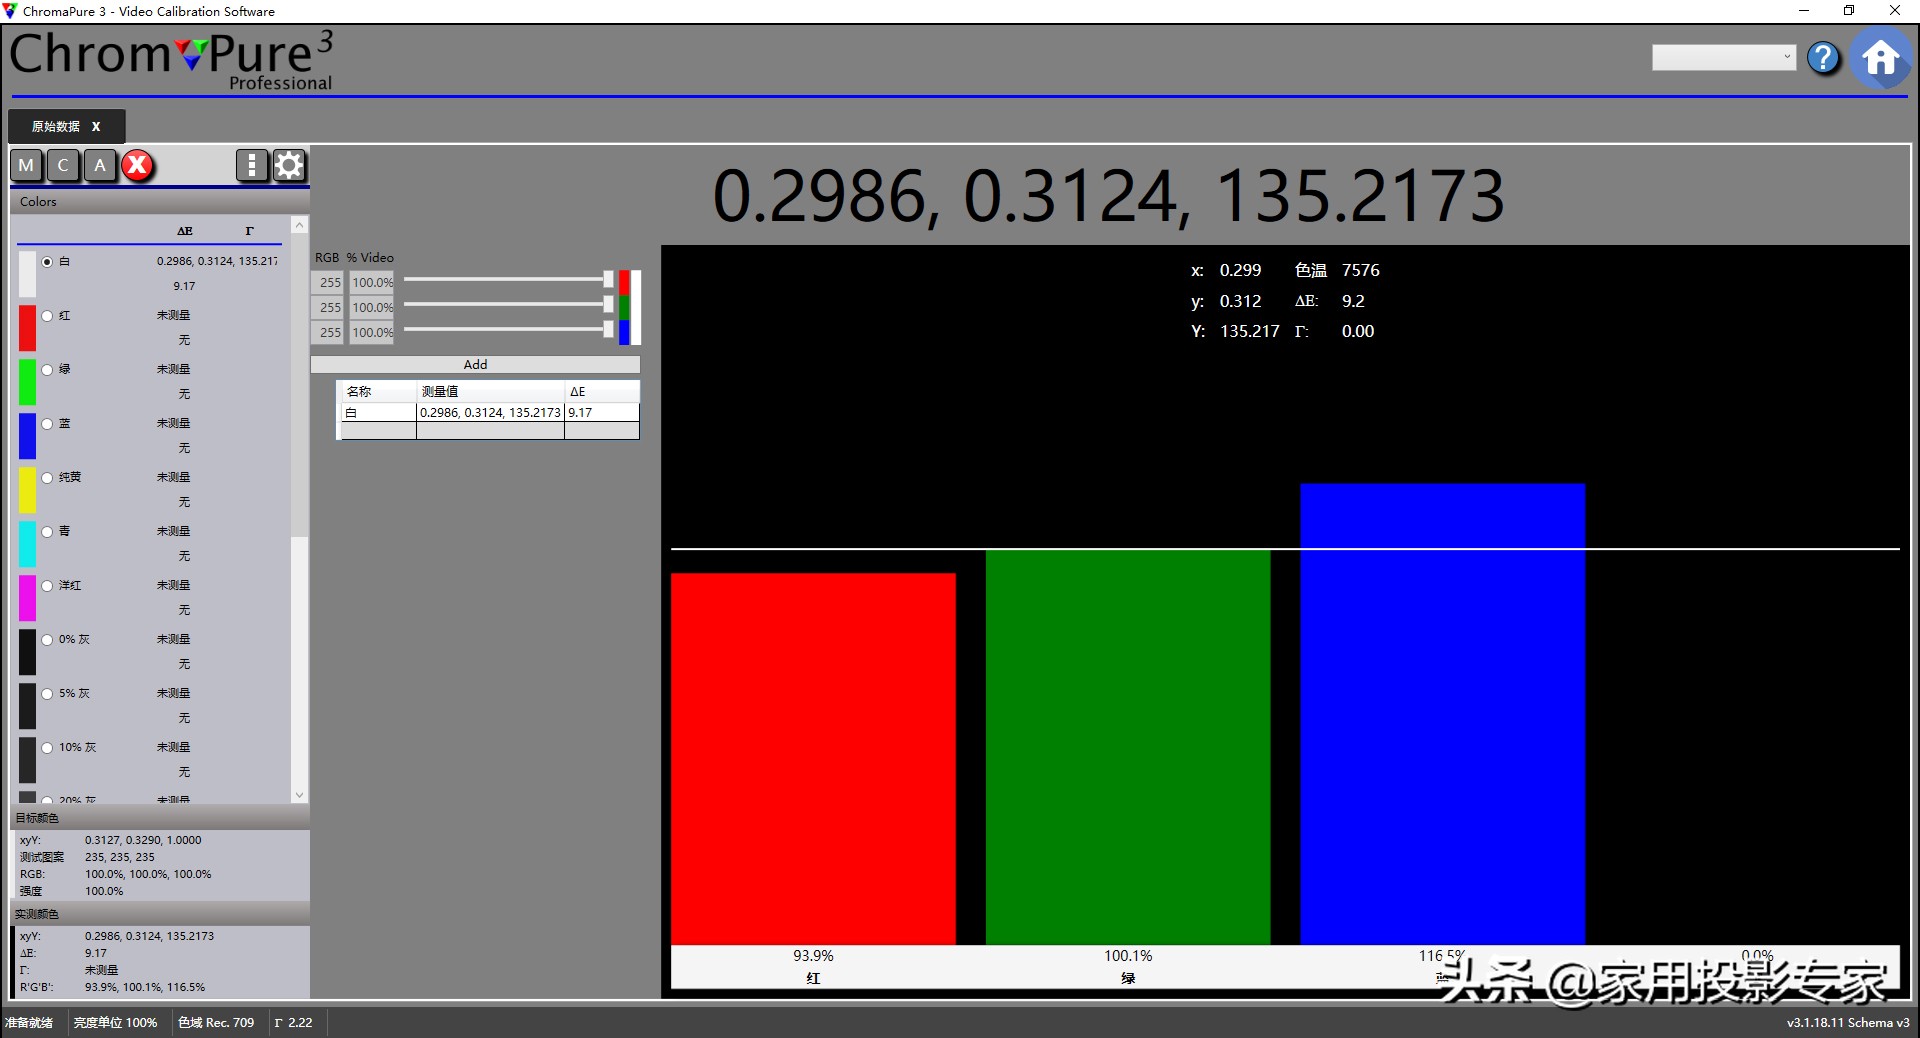Select the 纯黄 color radio button
This screenshot has width=1920, height=1038.
coord(47,478)
